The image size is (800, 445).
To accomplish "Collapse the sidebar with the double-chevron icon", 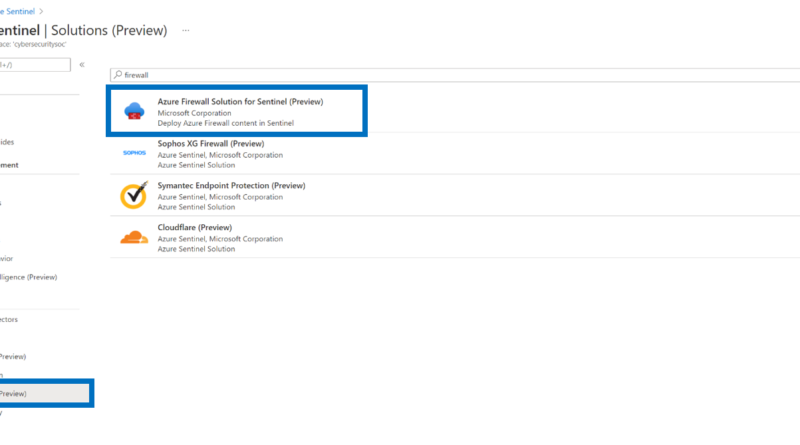I will click(82, 65).
